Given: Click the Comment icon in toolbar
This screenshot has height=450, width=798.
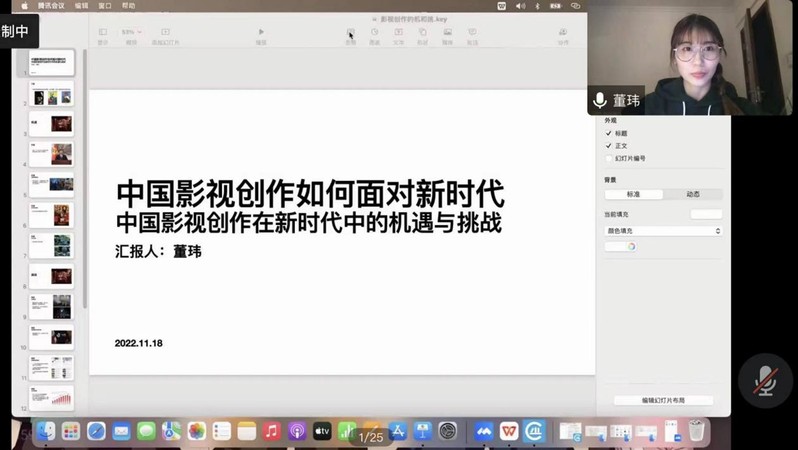Looking at the screenshot, I should coord(472,33).
